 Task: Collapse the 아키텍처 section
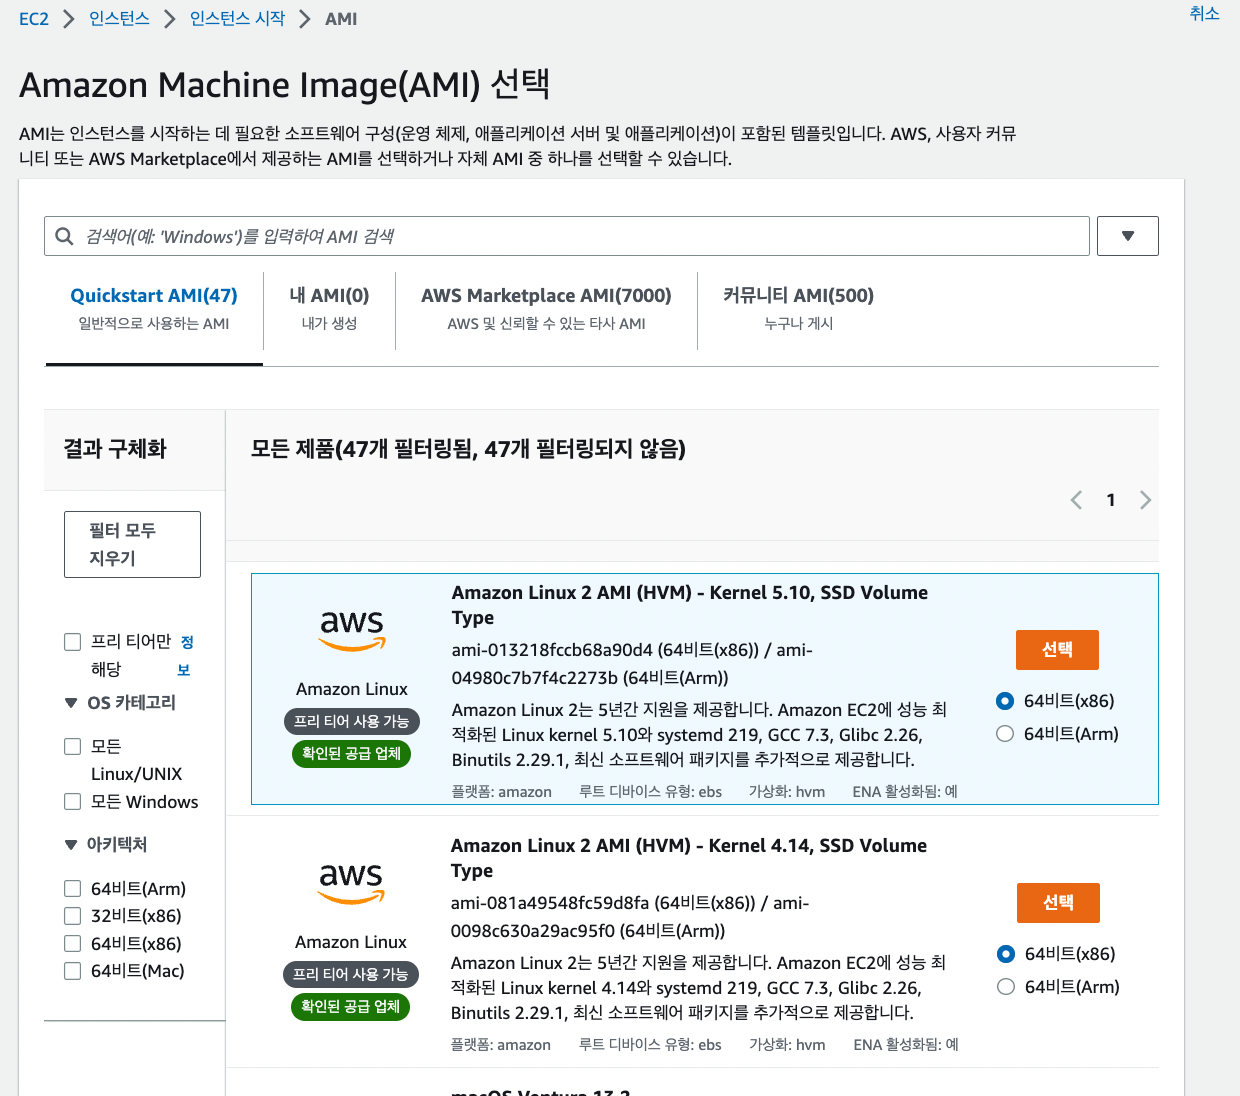[x=71, y=845]
